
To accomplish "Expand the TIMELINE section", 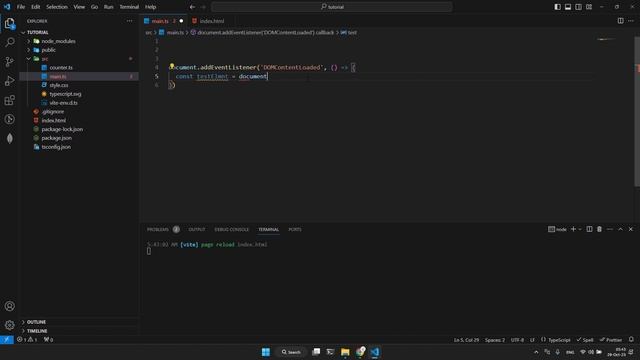I will point(37,331).
